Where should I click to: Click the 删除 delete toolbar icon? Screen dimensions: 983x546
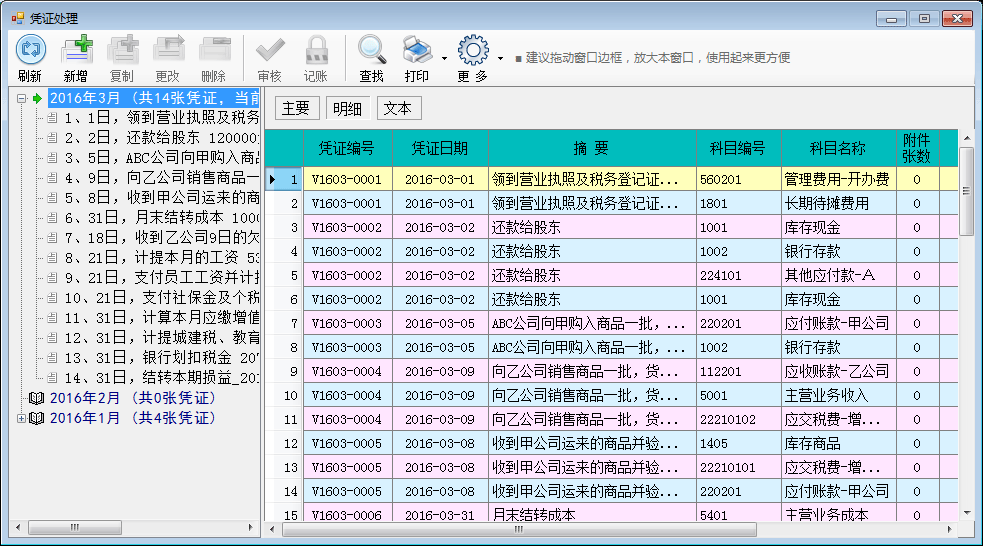(214, 50)
